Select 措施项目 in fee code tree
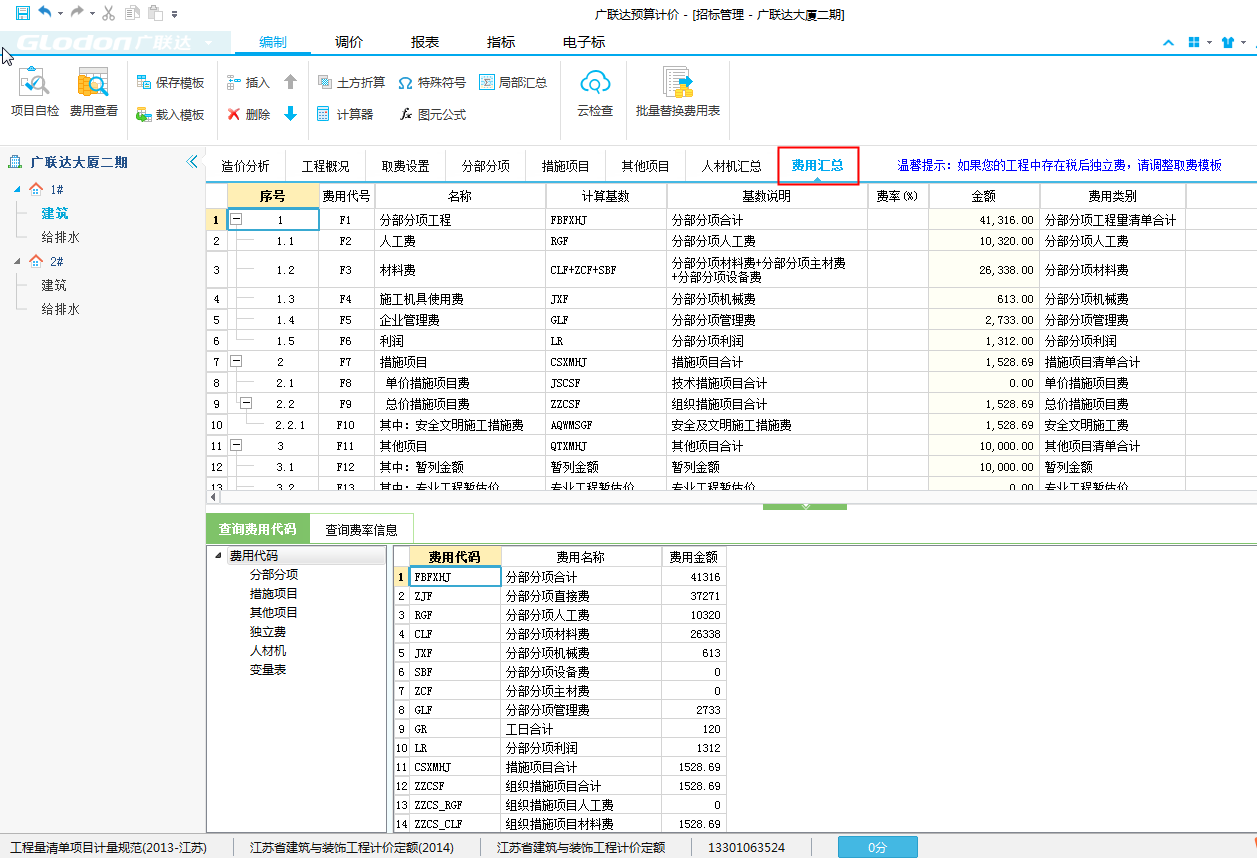 [273, 594]
